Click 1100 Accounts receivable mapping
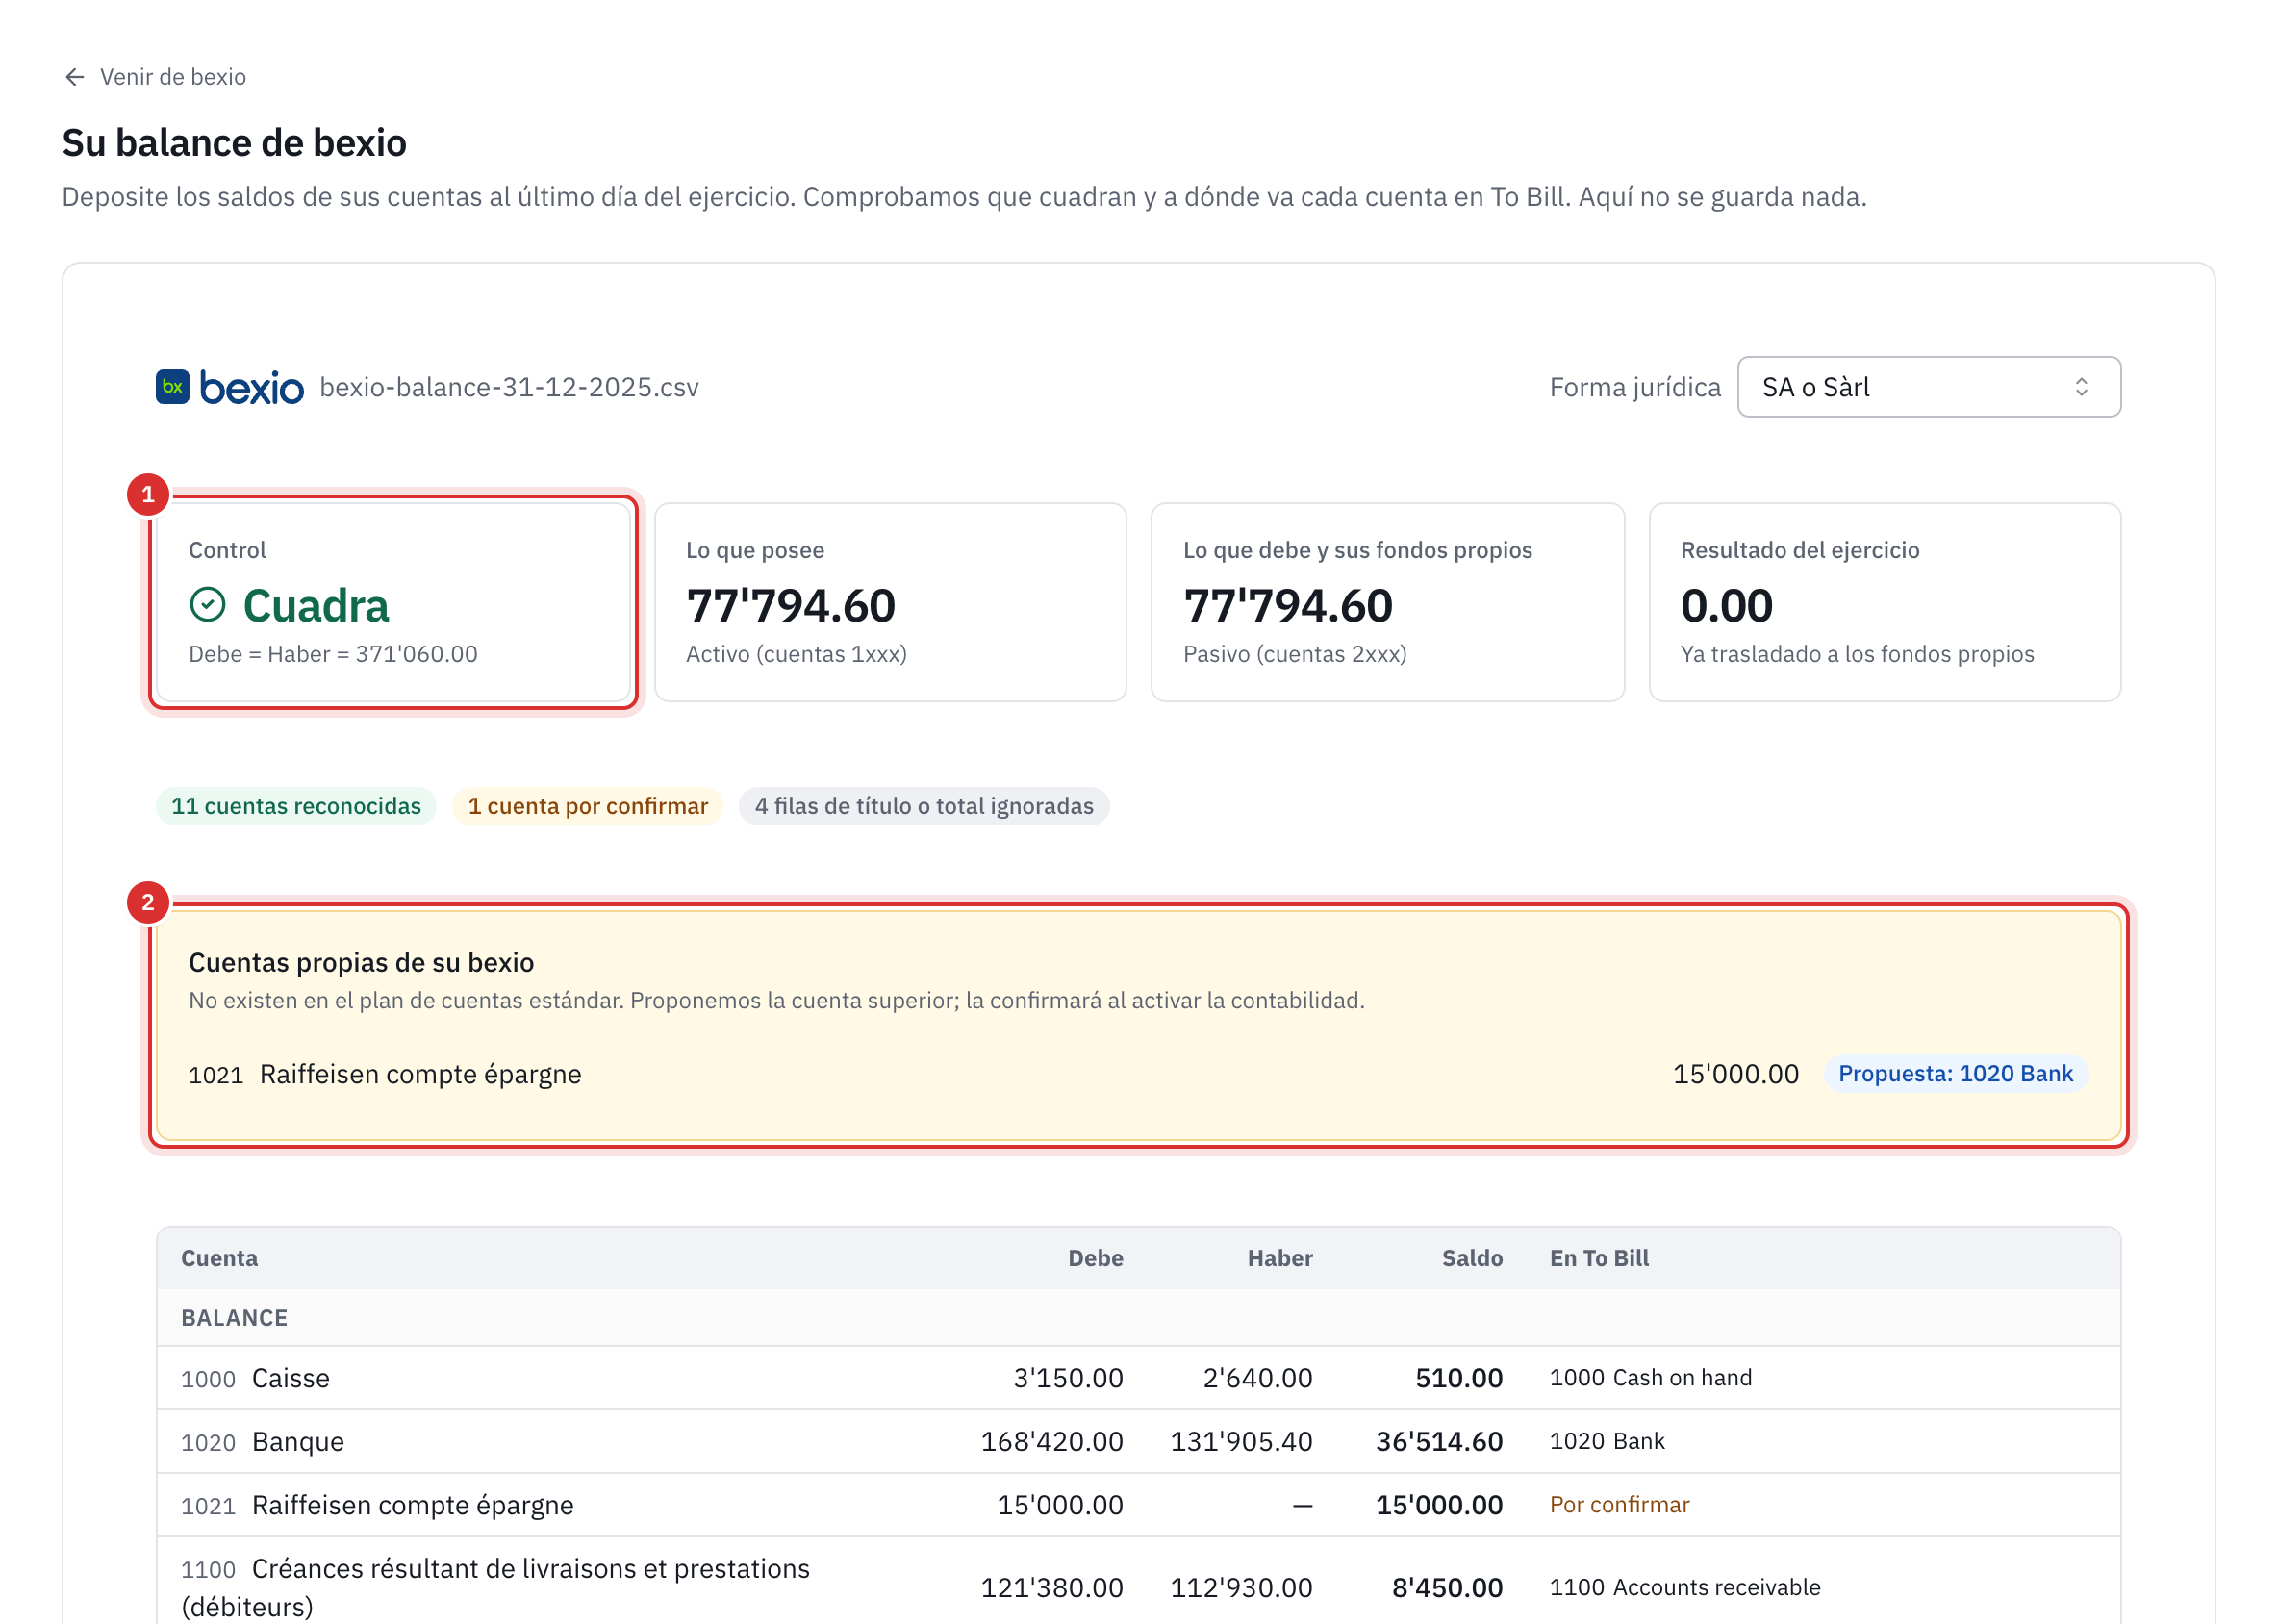The height and width of the screenshot is (1624, 2278). coord(1685,1587)
